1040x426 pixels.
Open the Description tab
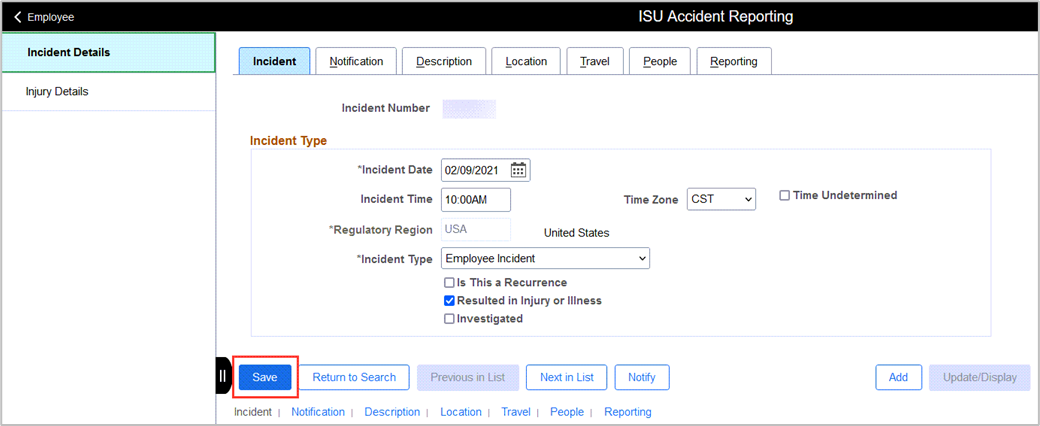[x=444, y=61]
